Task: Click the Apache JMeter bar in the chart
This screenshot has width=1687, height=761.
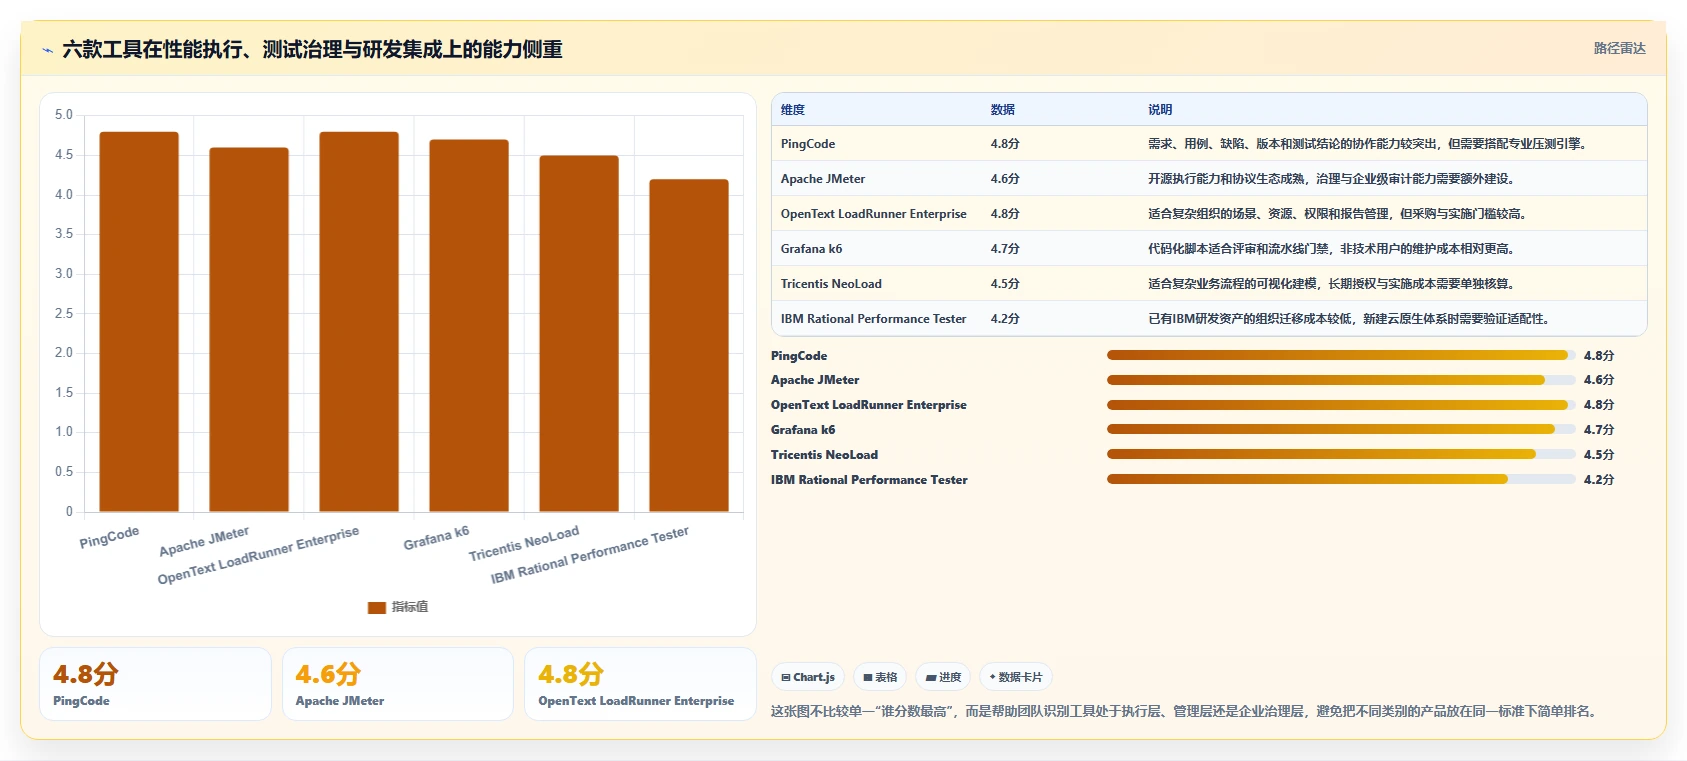Action: point(249,330)
